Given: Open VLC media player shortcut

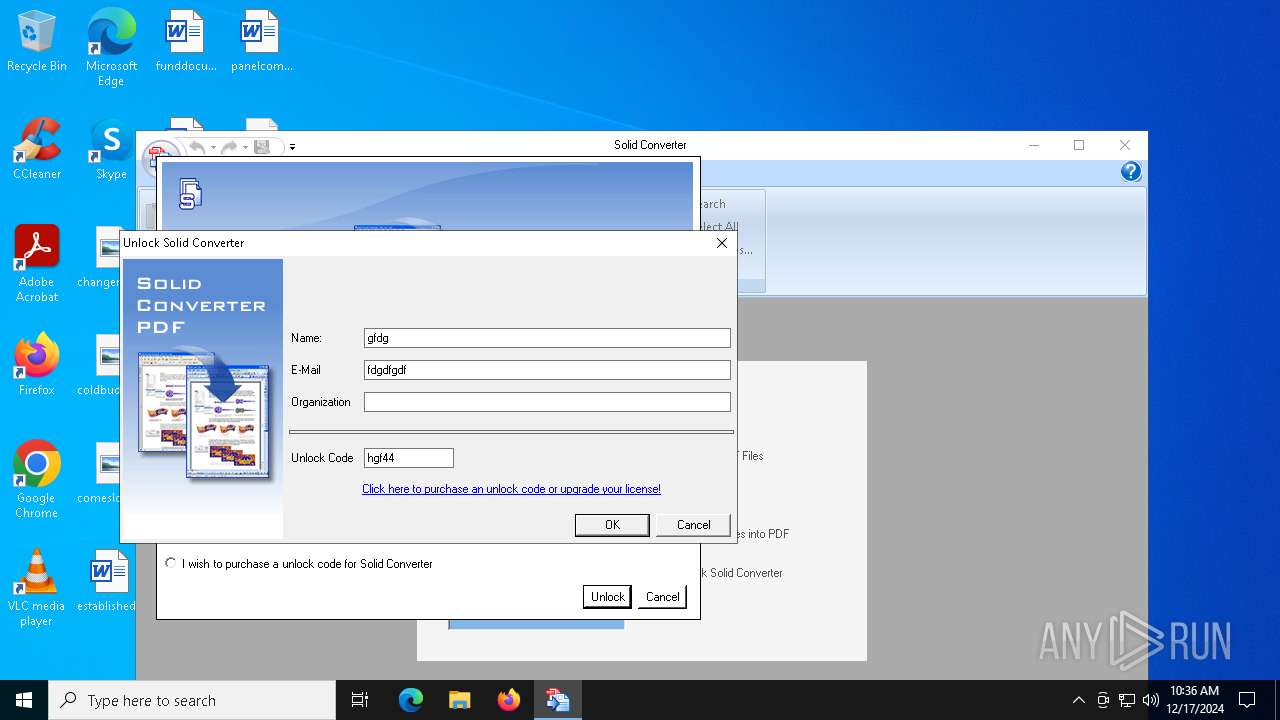Looking at the screenshot, I should (37, 588).
